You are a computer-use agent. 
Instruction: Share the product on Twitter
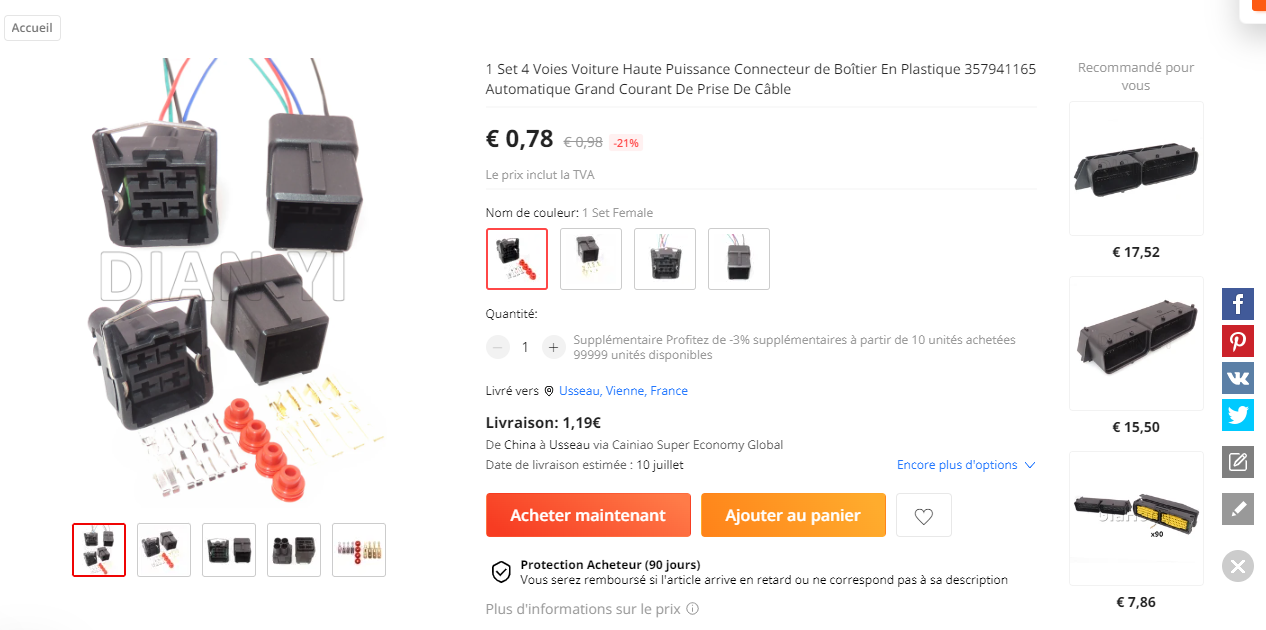(1237, 415)
